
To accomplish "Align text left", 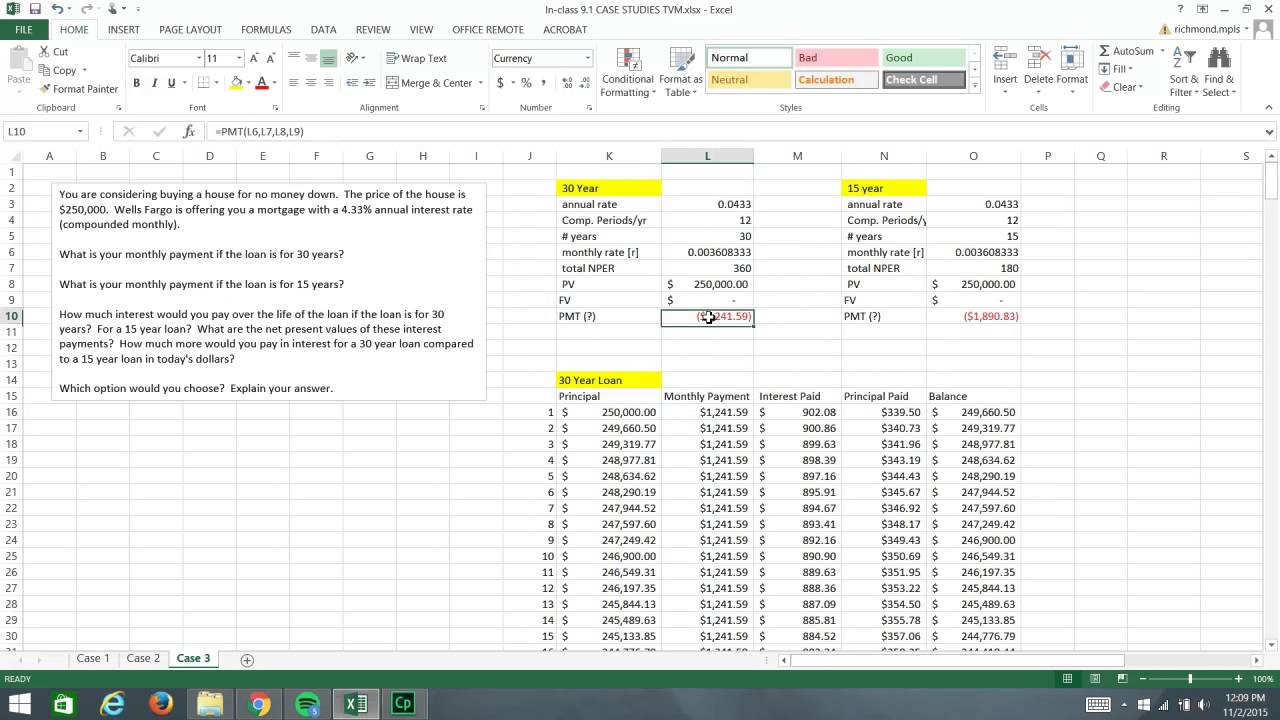I will point(294,83).
